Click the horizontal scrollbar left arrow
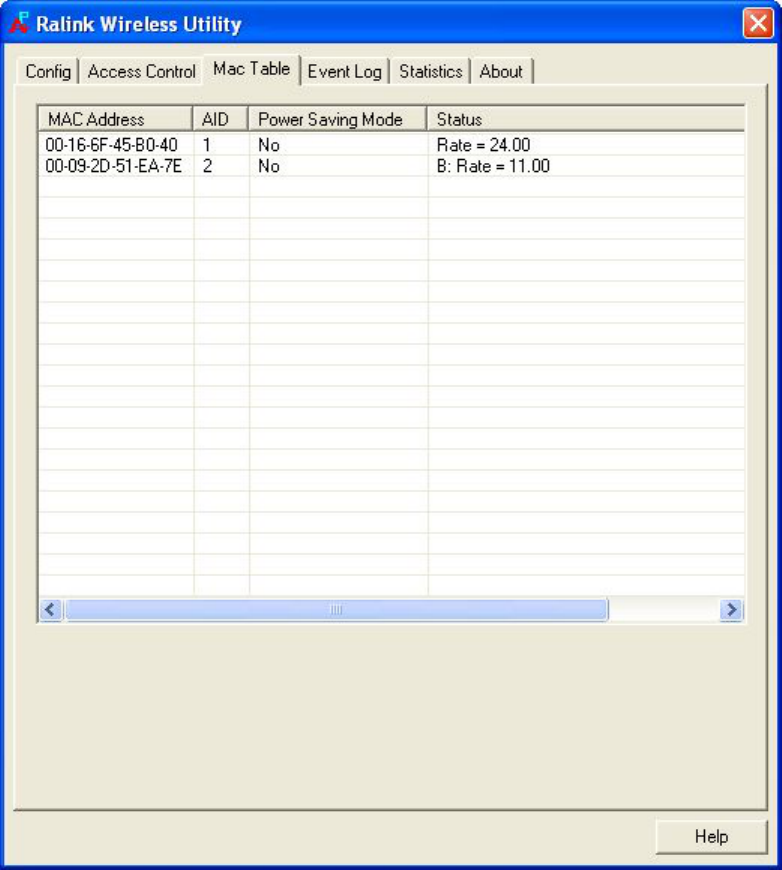The image size is (782, 870). [x=51, y=610]
